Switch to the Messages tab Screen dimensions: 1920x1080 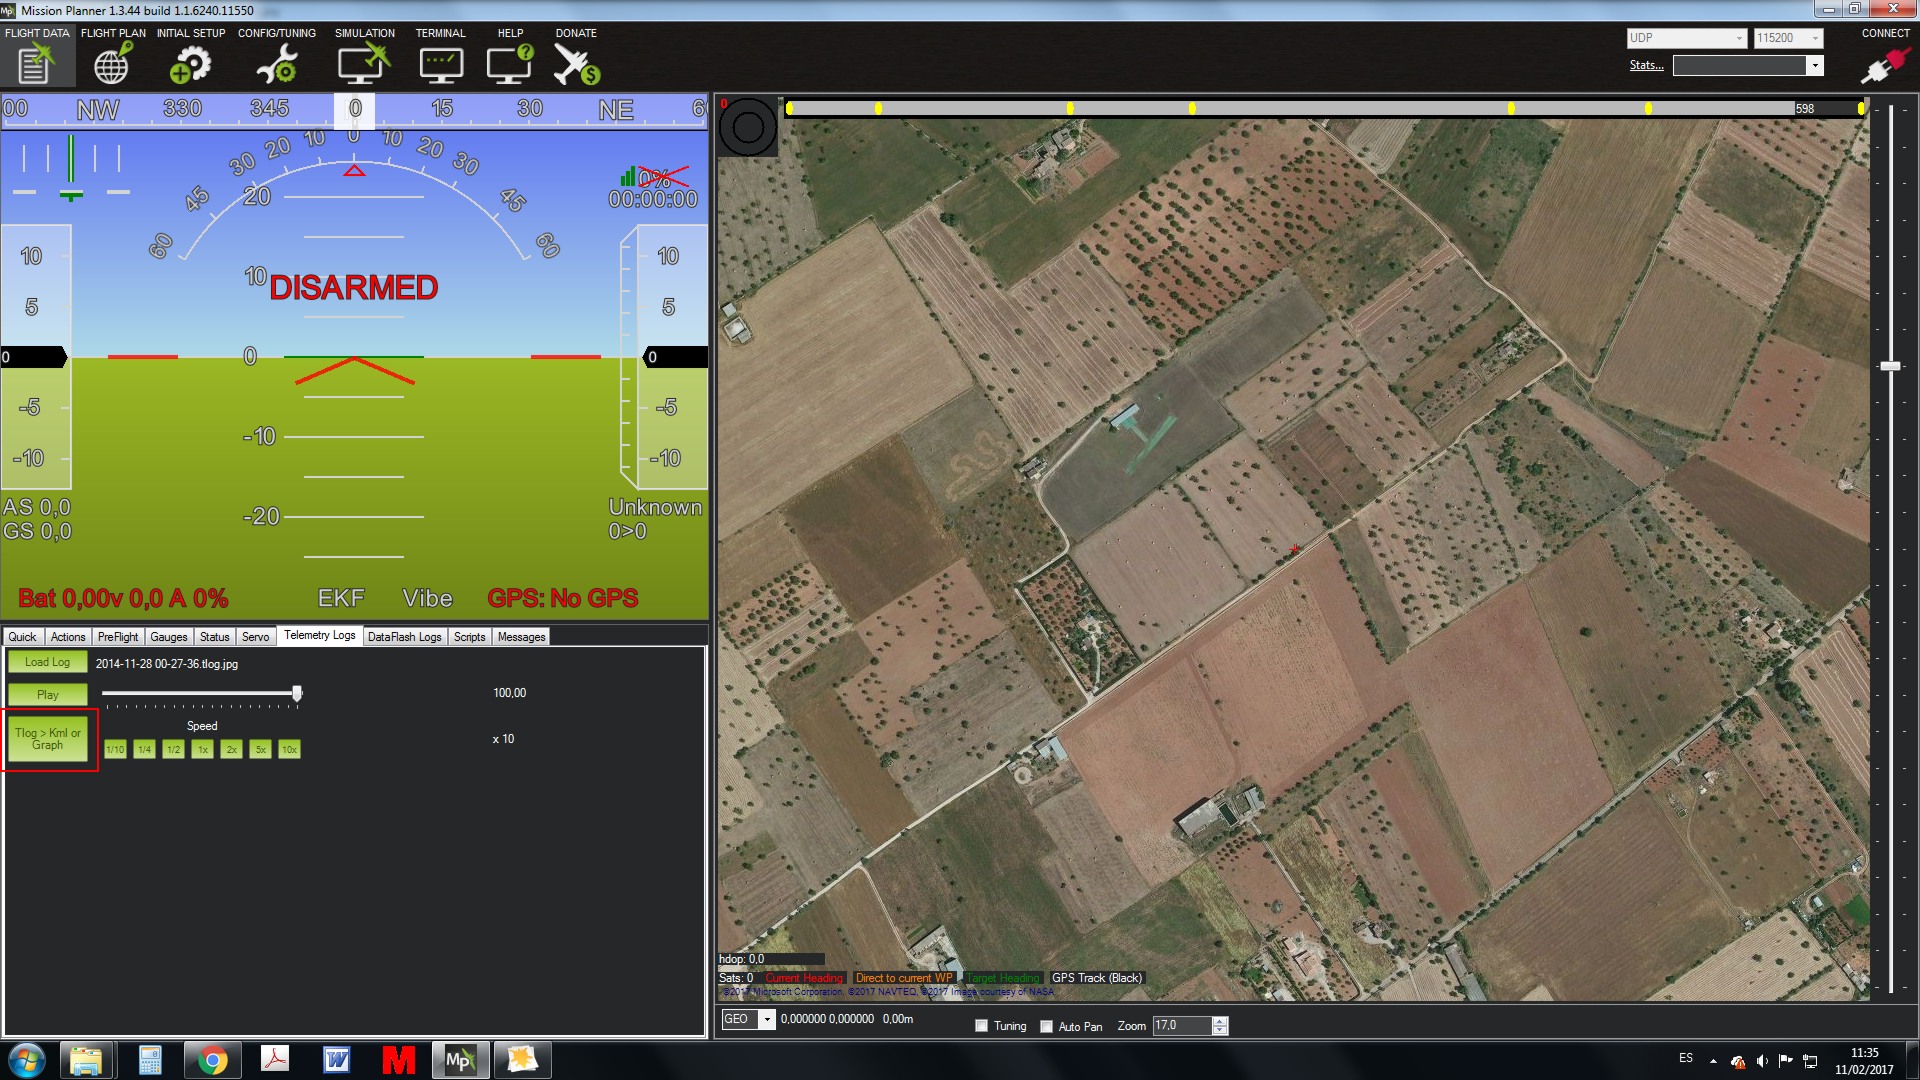(x=521, y=637)
